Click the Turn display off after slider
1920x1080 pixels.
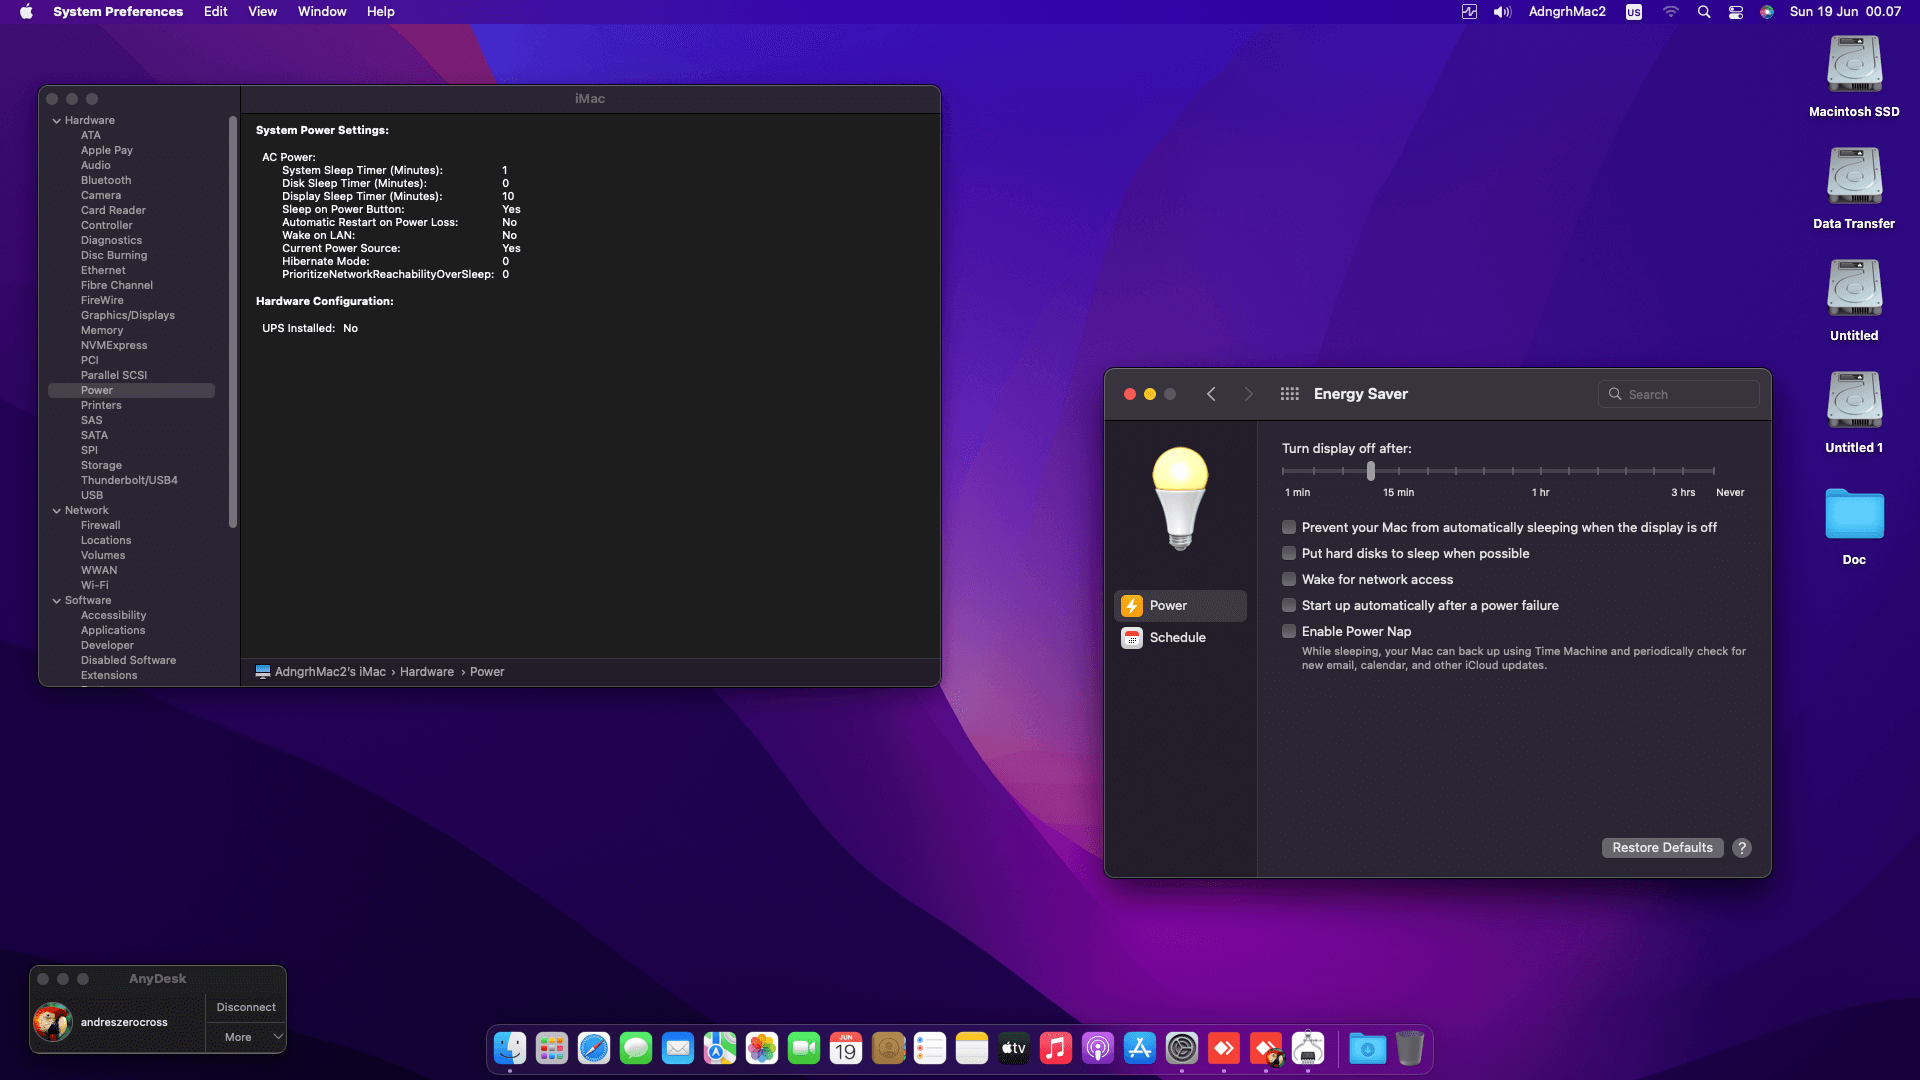coord(1371,471)
